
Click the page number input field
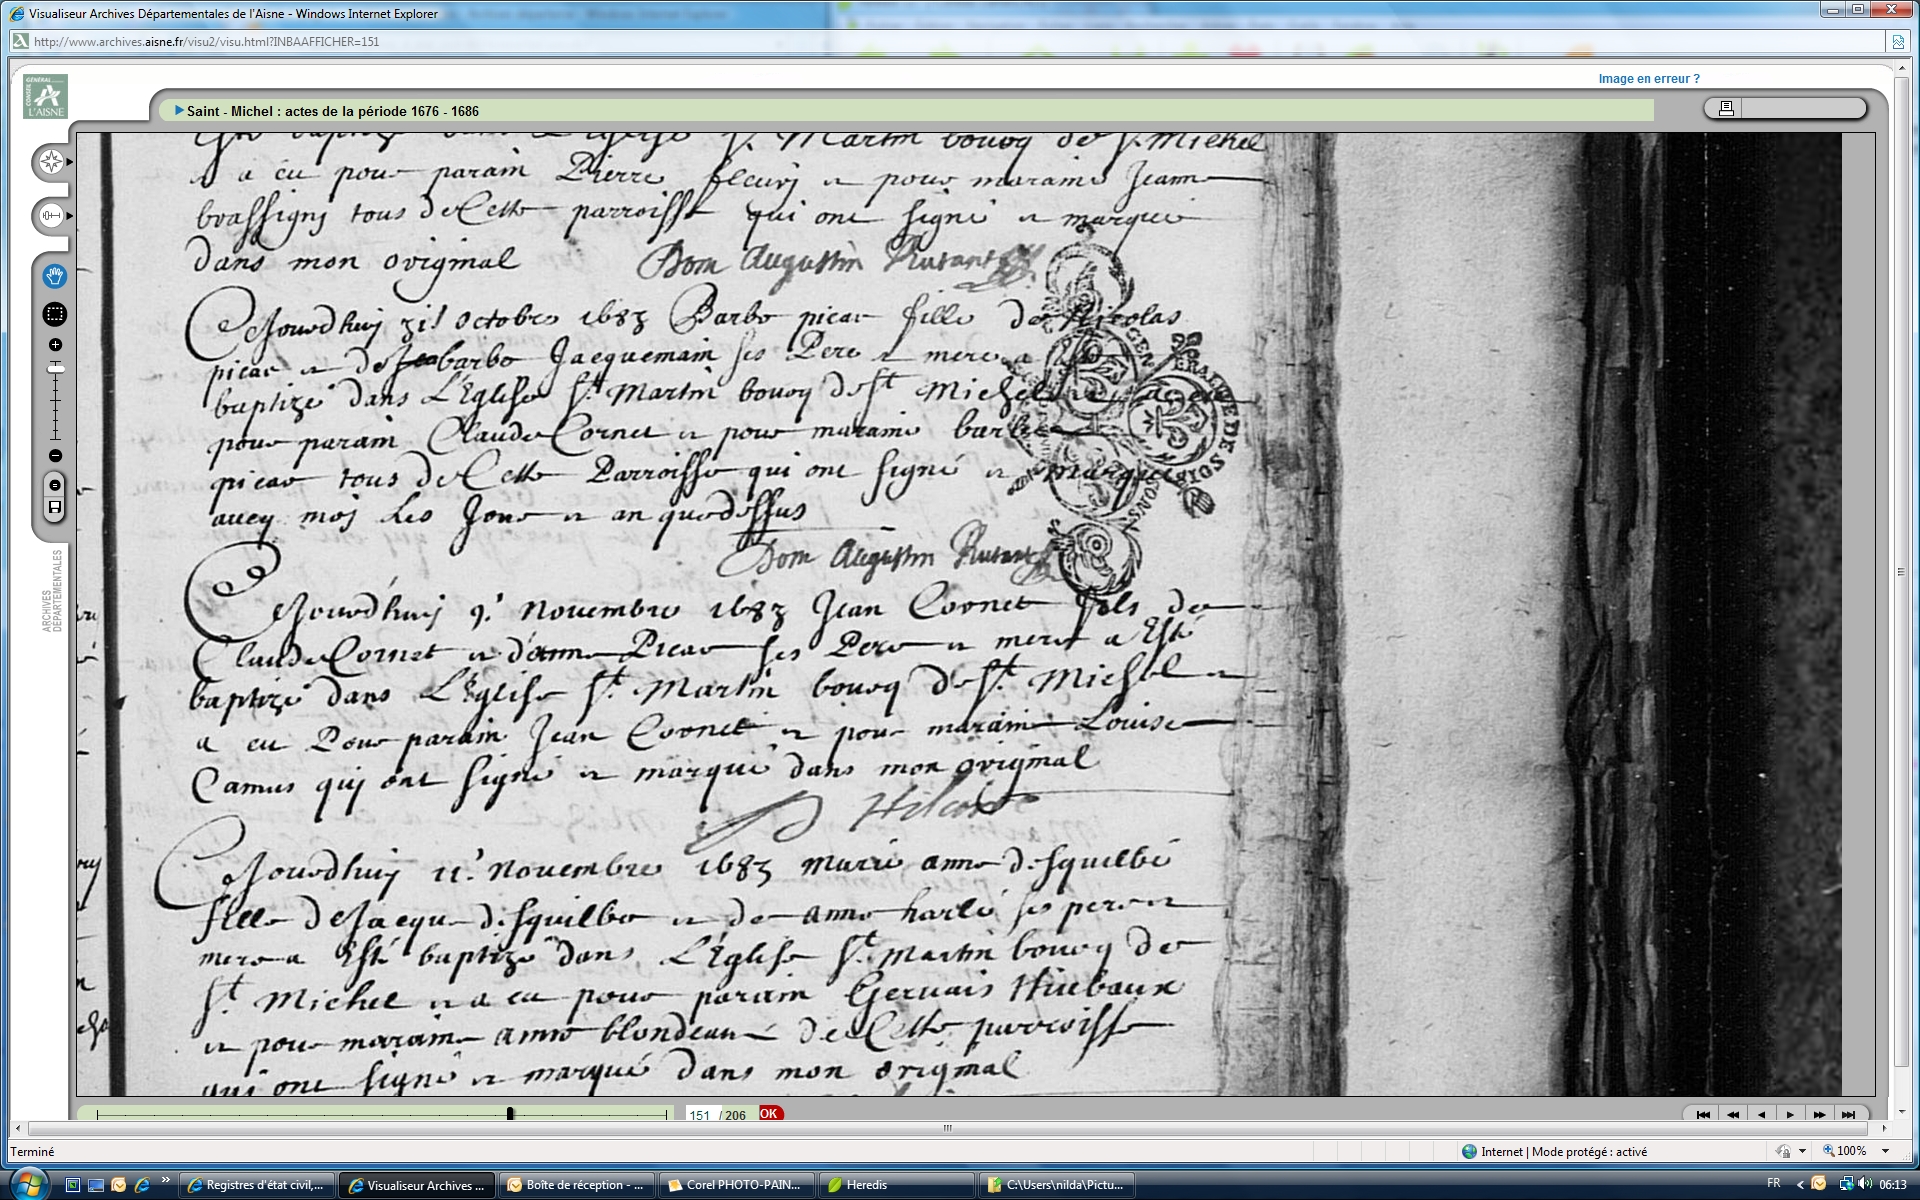point(700,1115)
